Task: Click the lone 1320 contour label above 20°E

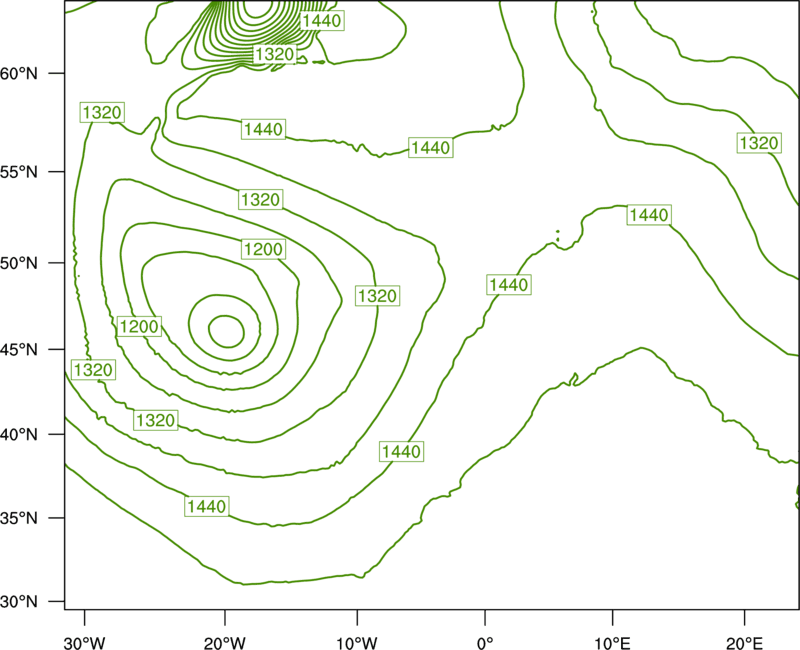Action: coord(759,143)
